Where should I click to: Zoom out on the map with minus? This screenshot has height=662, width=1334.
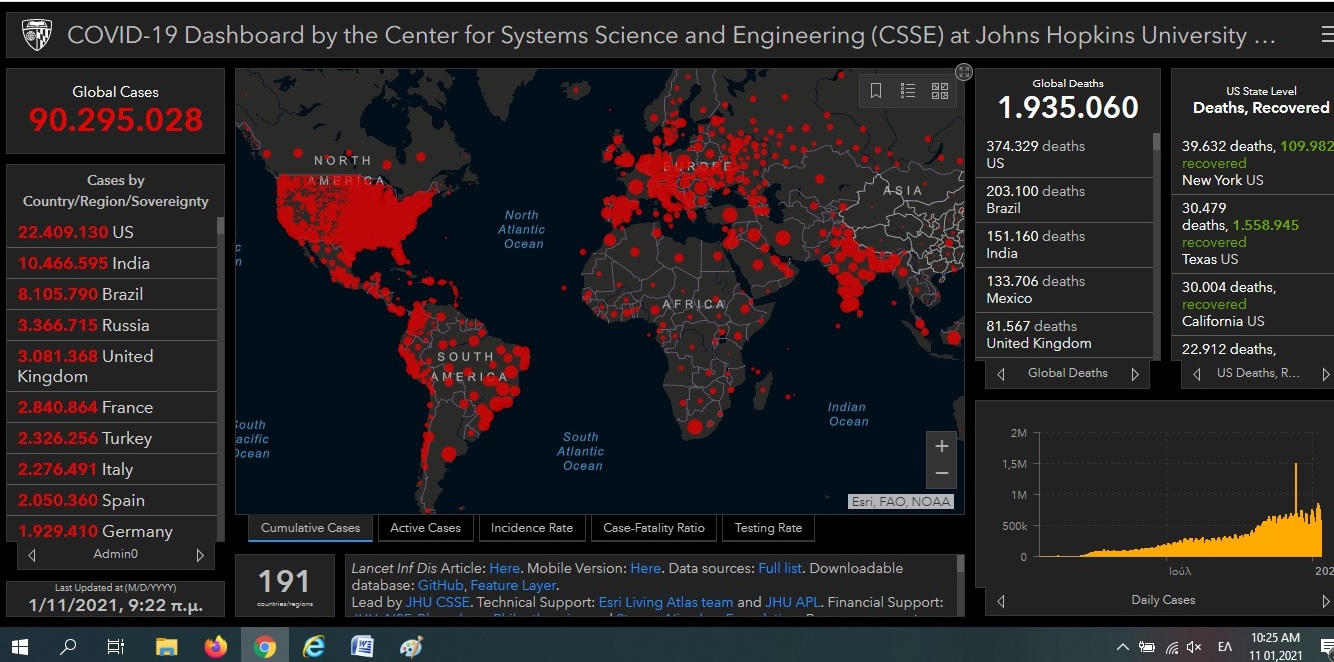point(941,473)
